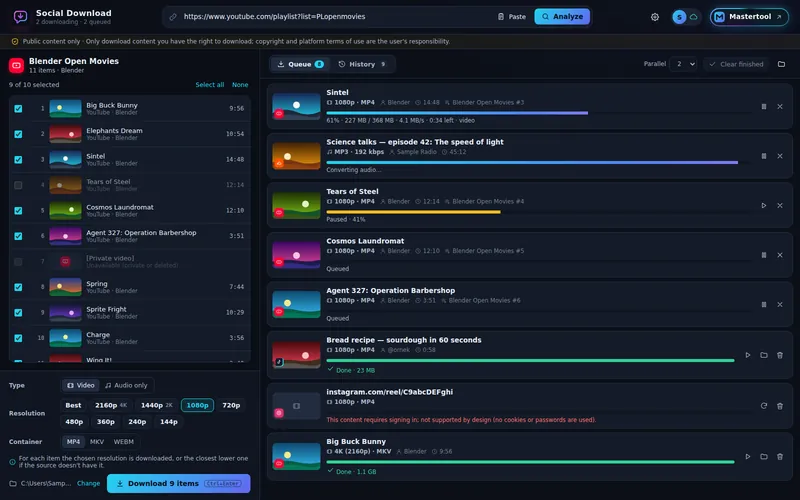Choose the WEBM container

(x=123, y=442)
